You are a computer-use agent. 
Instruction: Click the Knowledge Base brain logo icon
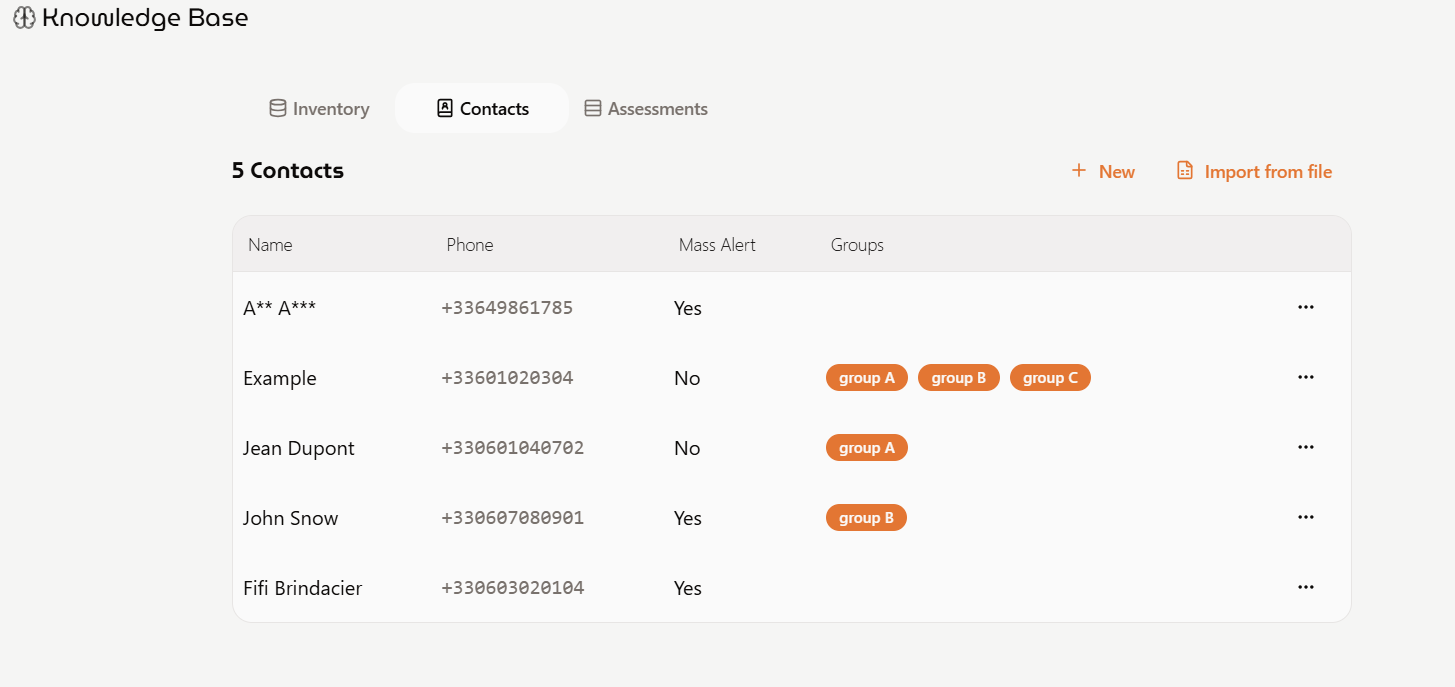(x=24, y=18)
